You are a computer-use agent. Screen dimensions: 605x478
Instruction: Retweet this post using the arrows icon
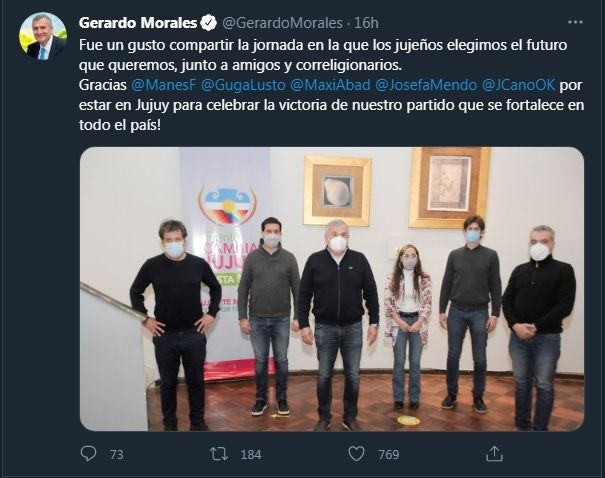click(219, 454)
